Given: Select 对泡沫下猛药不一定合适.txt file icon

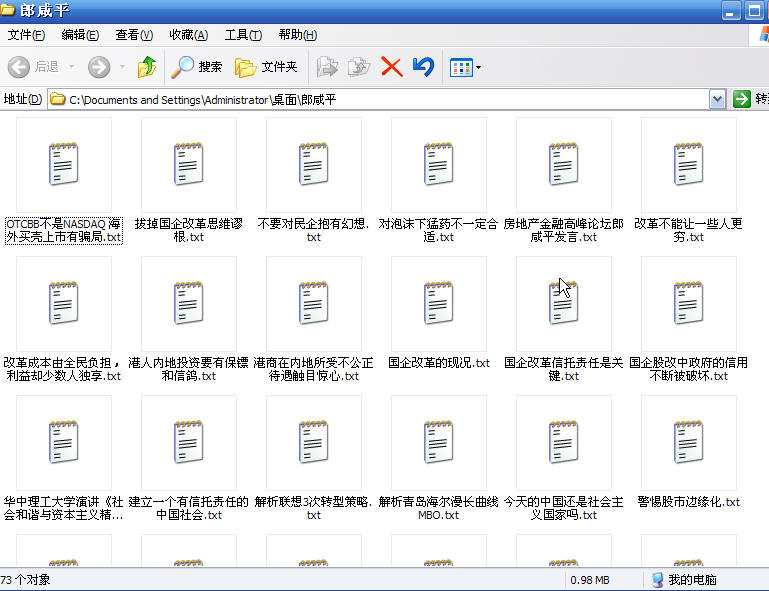Looking at the screenshot, I should tap(438, 164).
